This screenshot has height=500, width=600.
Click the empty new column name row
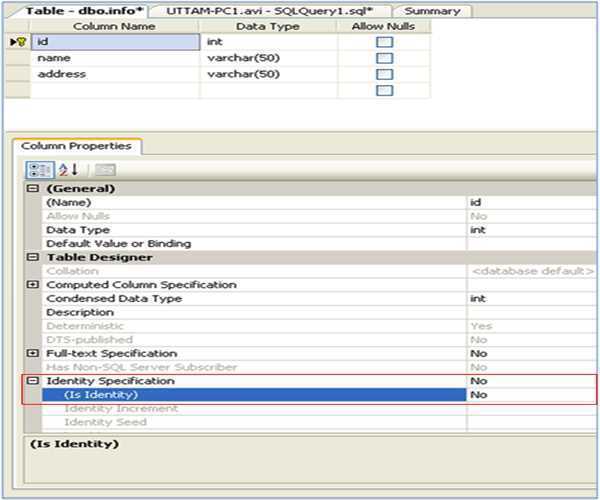point(115,90)
